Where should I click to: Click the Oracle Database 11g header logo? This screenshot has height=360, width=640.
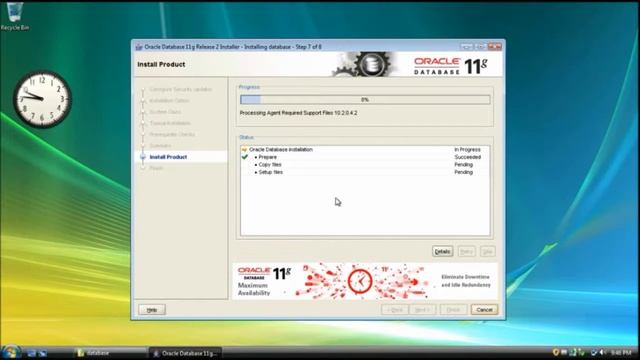[451, 65]
